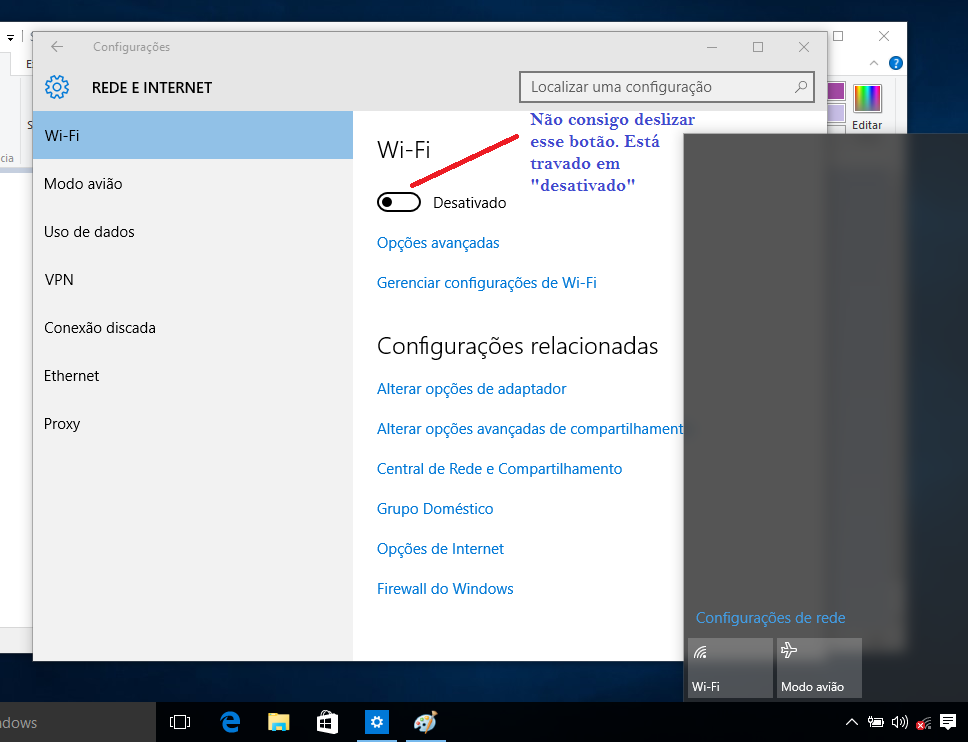Open File Explorer from the taskbar
The height and width of the screenshot is (742, 968).
pyautogui.click(x=278, y=722)
